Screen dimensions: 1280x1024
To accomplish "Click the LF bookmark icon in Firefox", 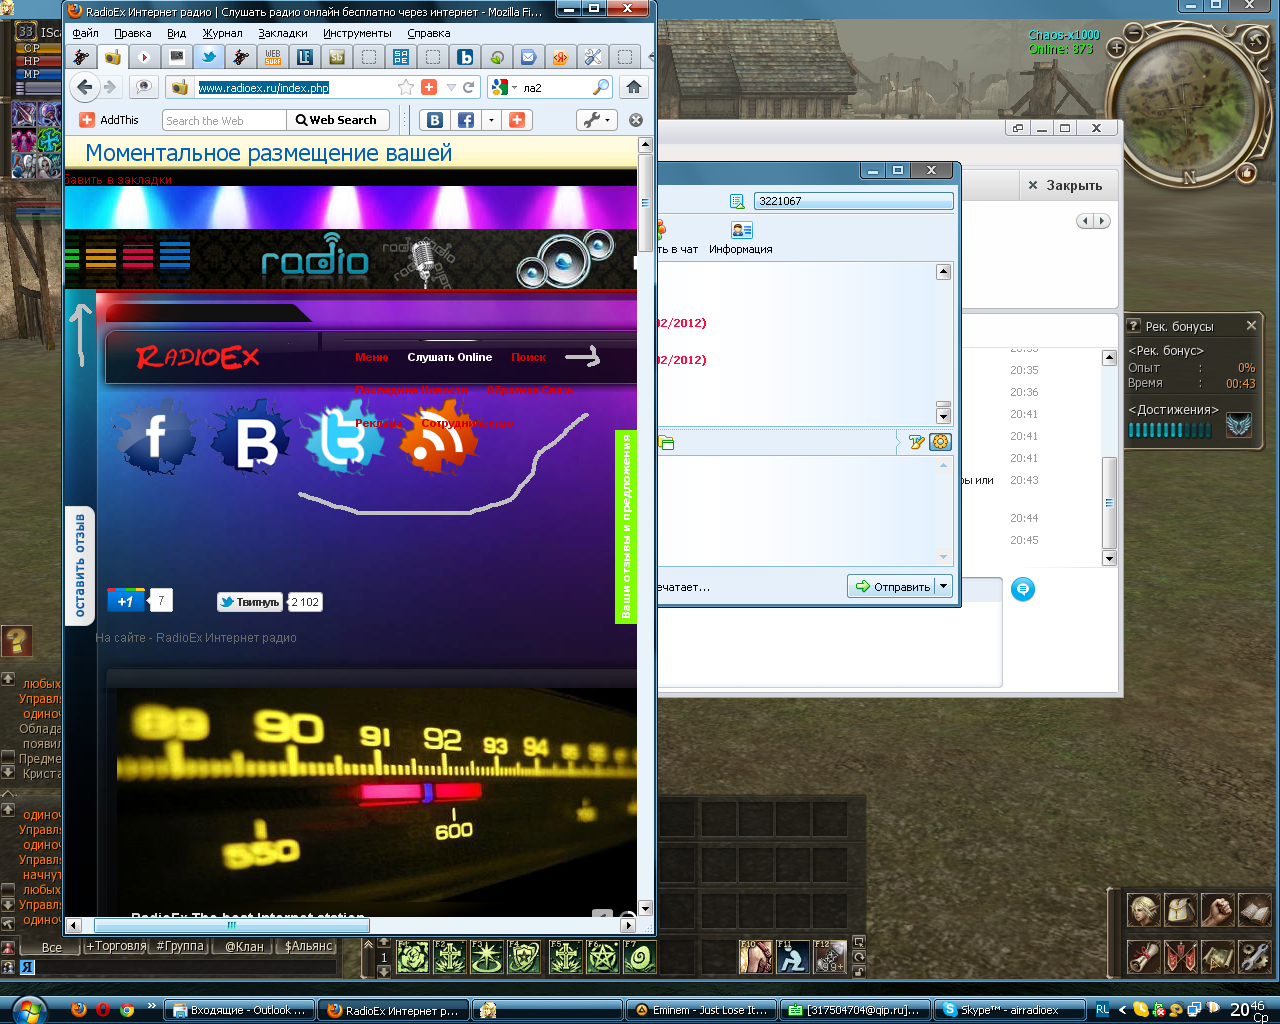I will 305,57.
